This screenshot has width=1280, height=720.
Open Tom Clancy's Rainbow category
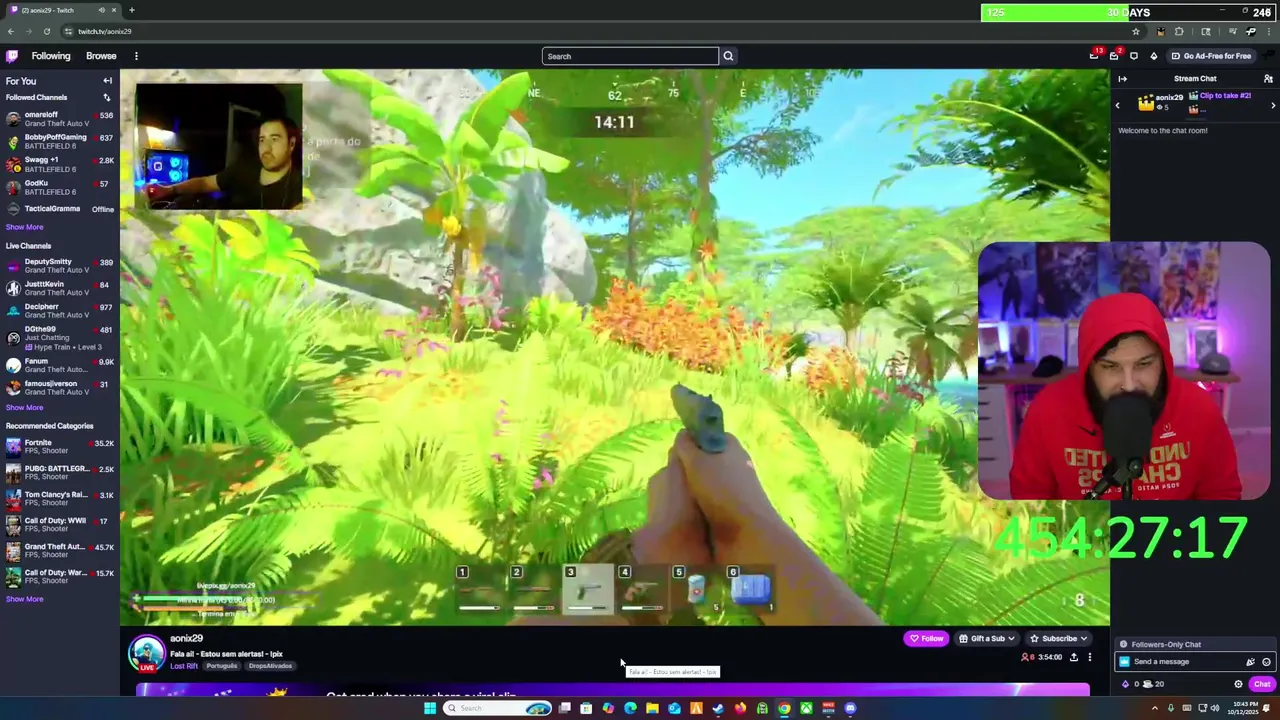coord(60,498)
